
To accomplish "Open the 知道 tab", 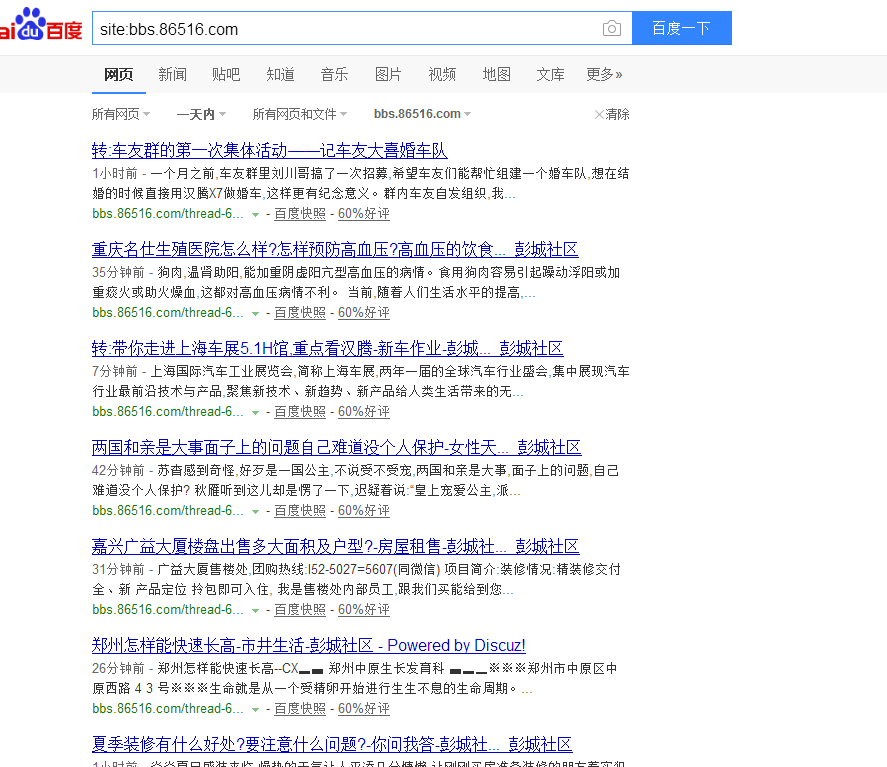I will pyautogui.click(x=279, y=74).
